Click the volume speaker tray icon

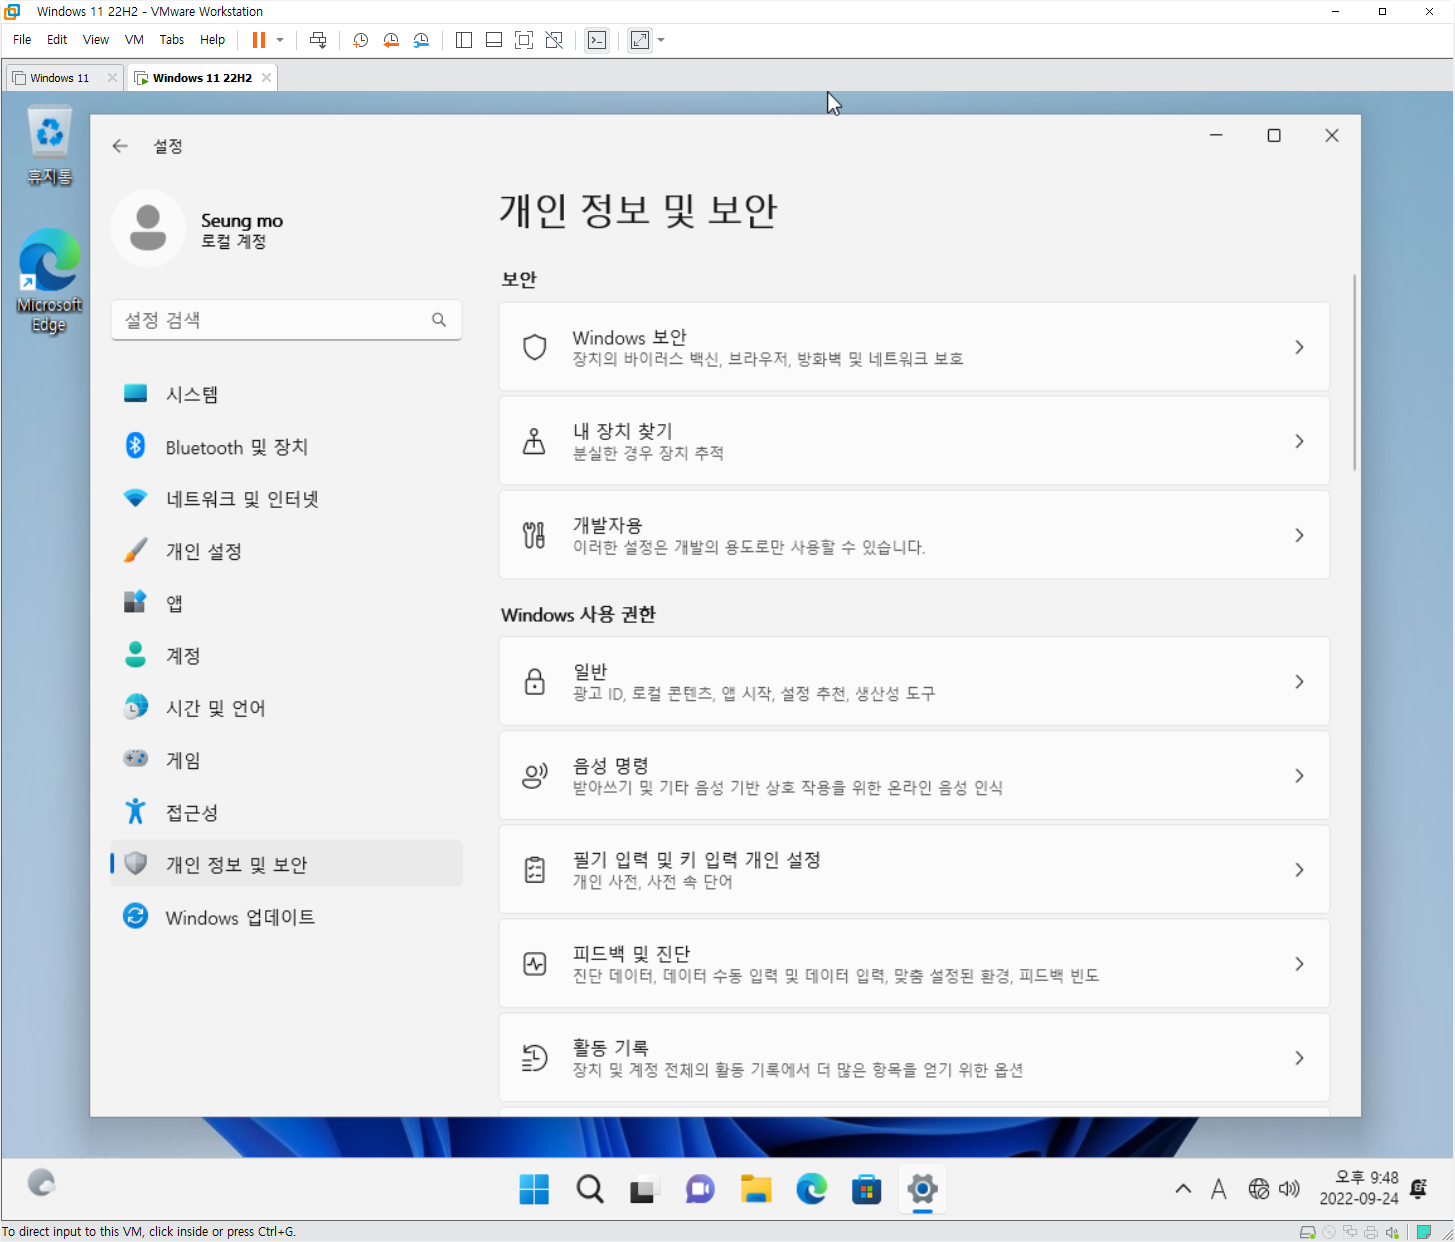click(x=1290, y=1189)
